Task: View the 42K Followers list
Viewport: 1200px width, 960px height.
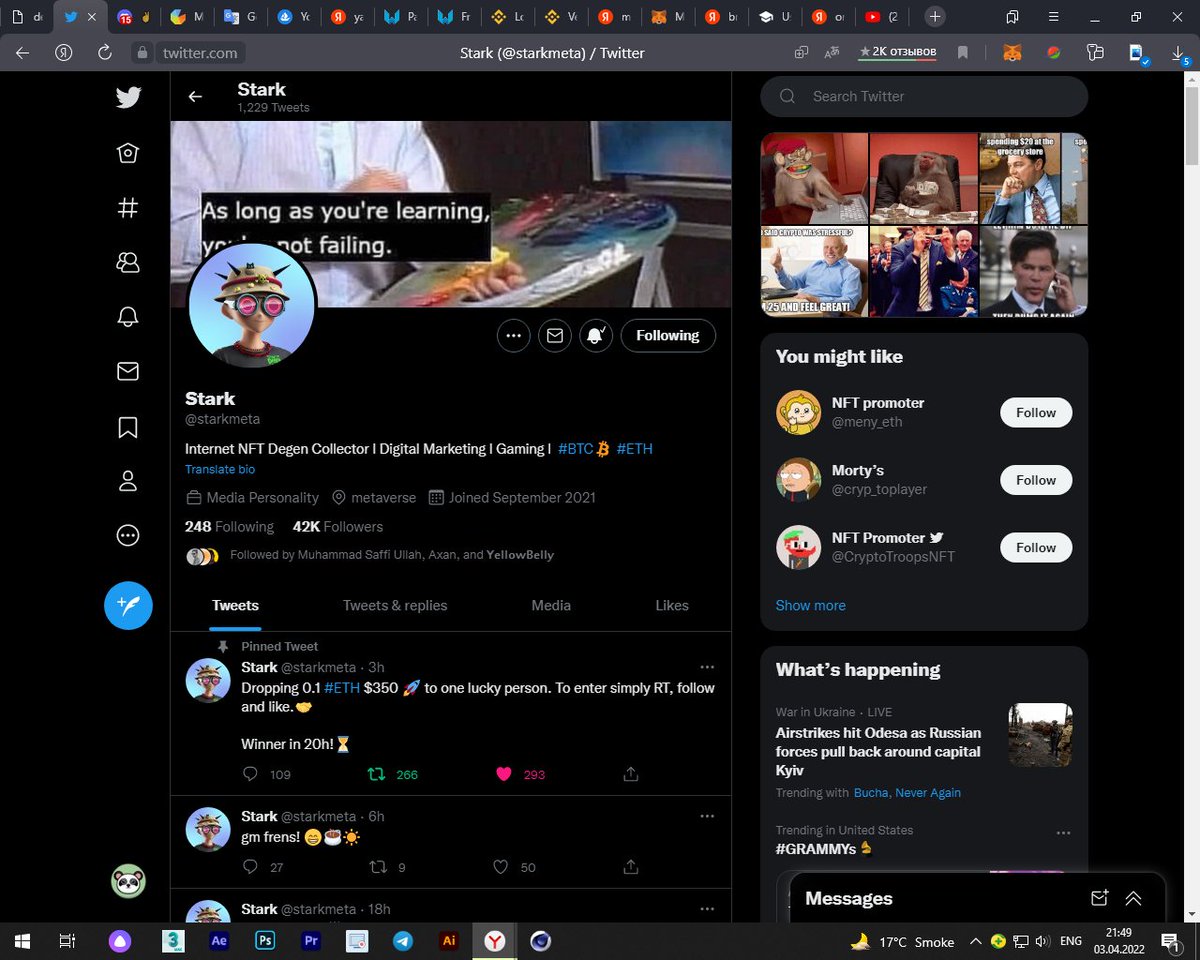Action: point(338,526)
